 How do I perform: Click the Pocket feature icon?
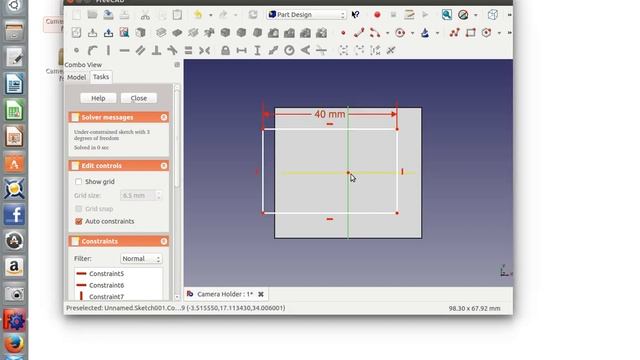point(177,33)
